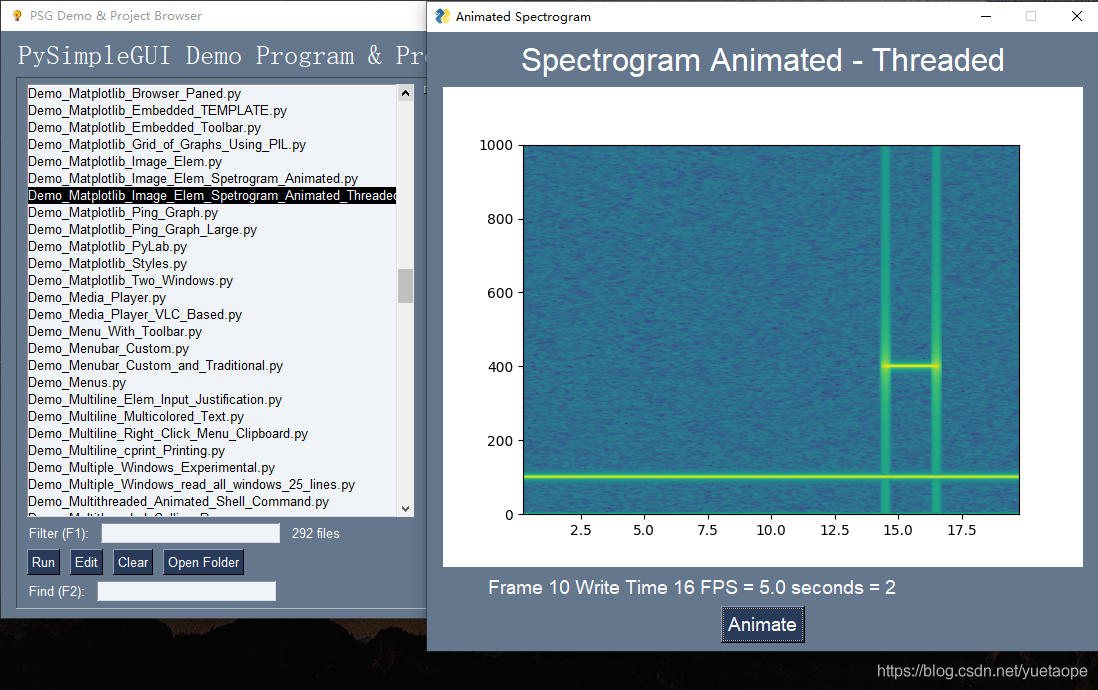Select Demo_Matplotlib_Styles.py
The width and height of the screenshot is (1098, 690).
coord(211,263)
